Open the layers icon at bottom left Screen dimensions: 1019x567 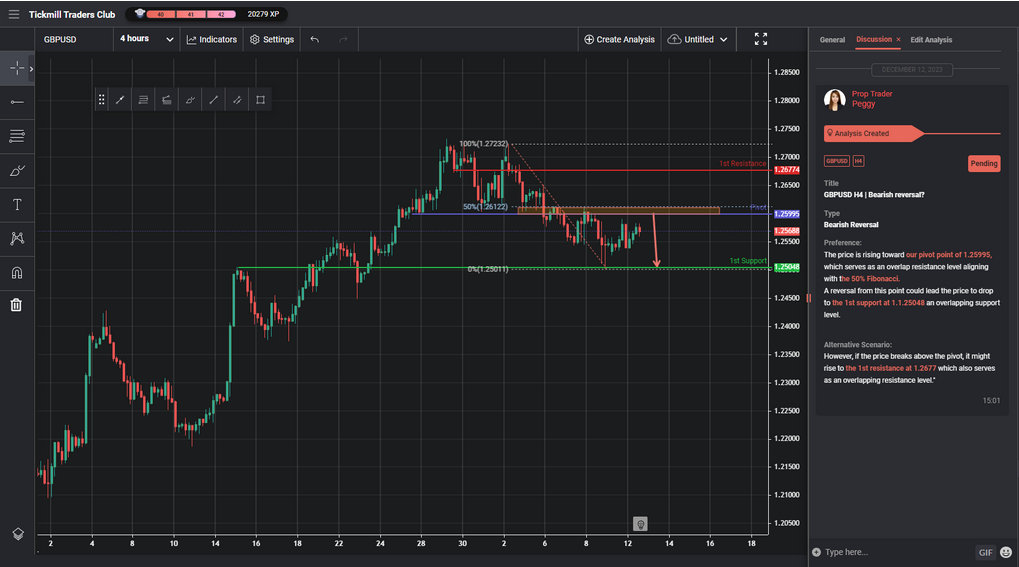point(18,534)
